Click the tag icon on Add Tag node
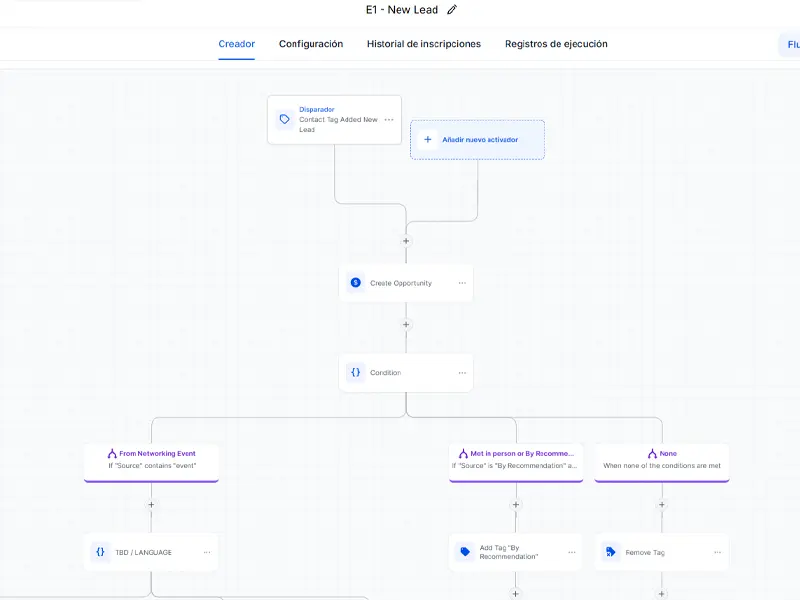The height and width of the screenshot is (600, 800). click(465, 551)
